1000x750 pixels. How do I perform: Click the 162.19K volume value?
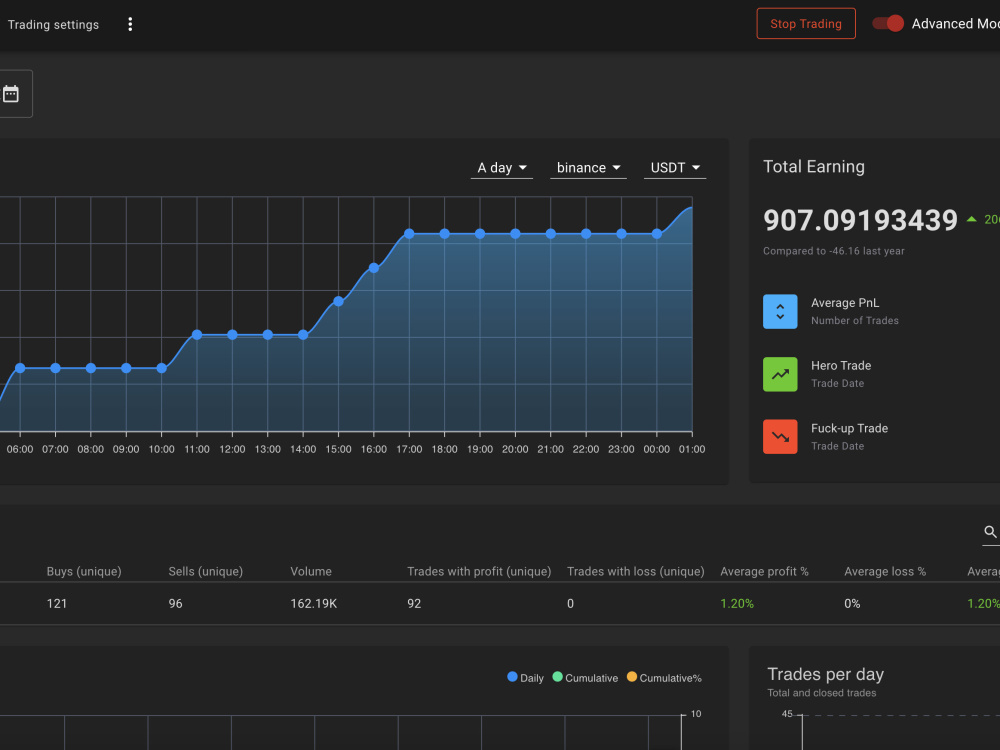[314, 603]
